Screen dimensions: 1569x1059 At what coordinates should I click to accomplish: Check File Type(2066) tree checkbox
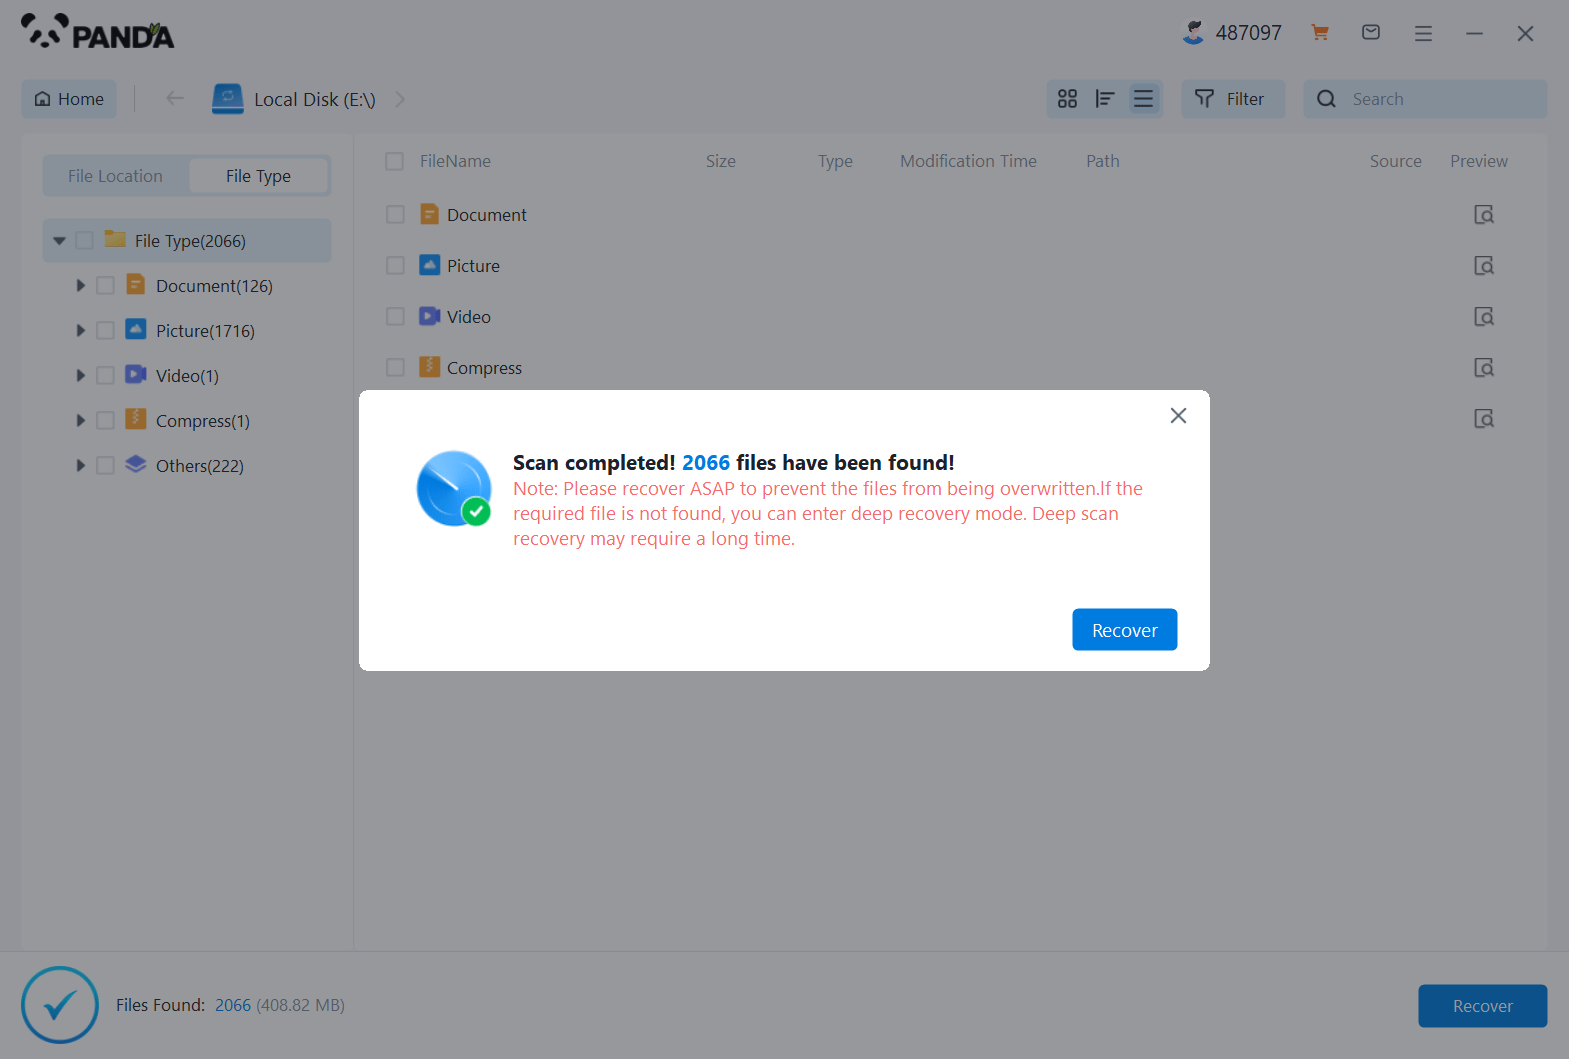point(84,240)
